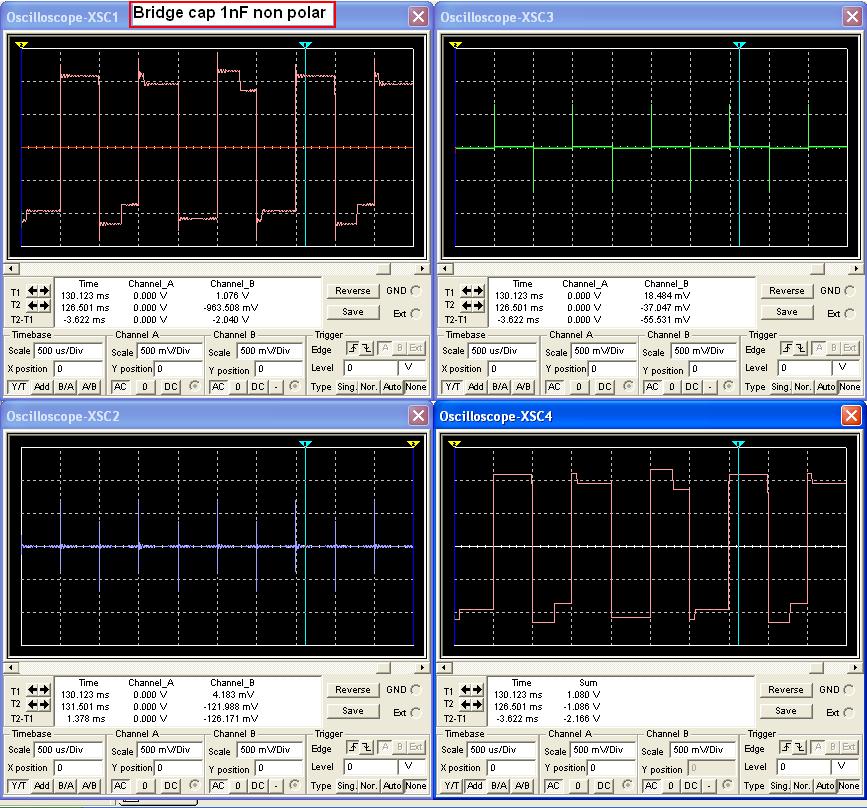Move T2 cursor right in Oscilloscope-XSC4
The width and height of the screenshot is (867, 808).
[477, 704]
